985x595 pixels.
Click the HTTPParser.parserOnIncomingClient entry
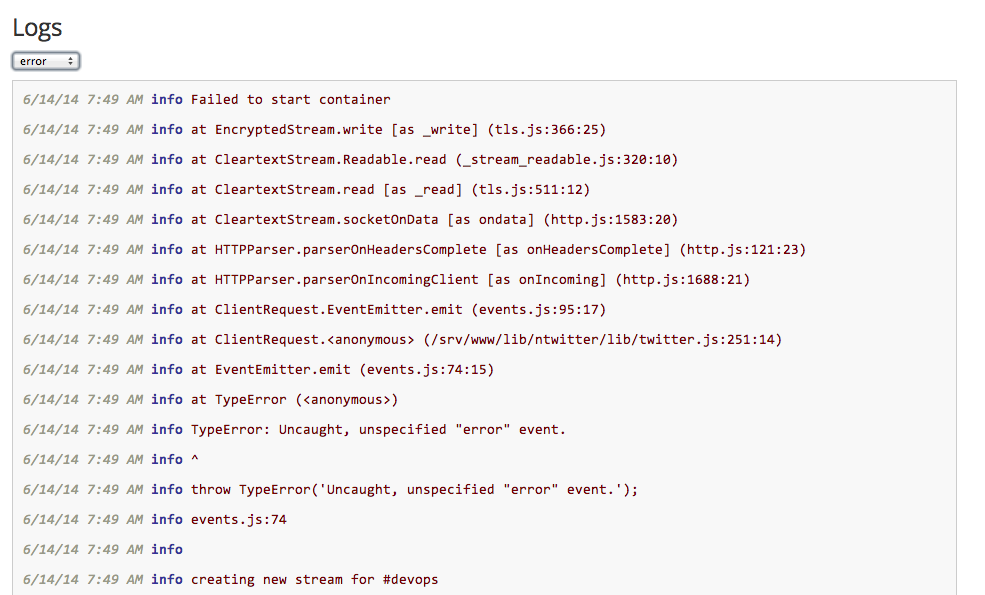pos(480,279)
